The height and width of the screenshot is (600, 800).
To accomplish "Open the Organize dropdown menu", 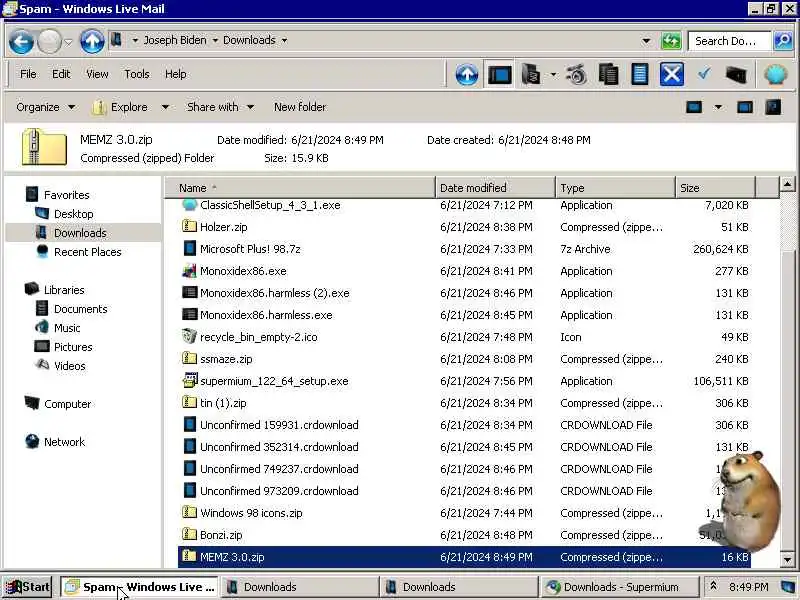I will pos(46,107).
